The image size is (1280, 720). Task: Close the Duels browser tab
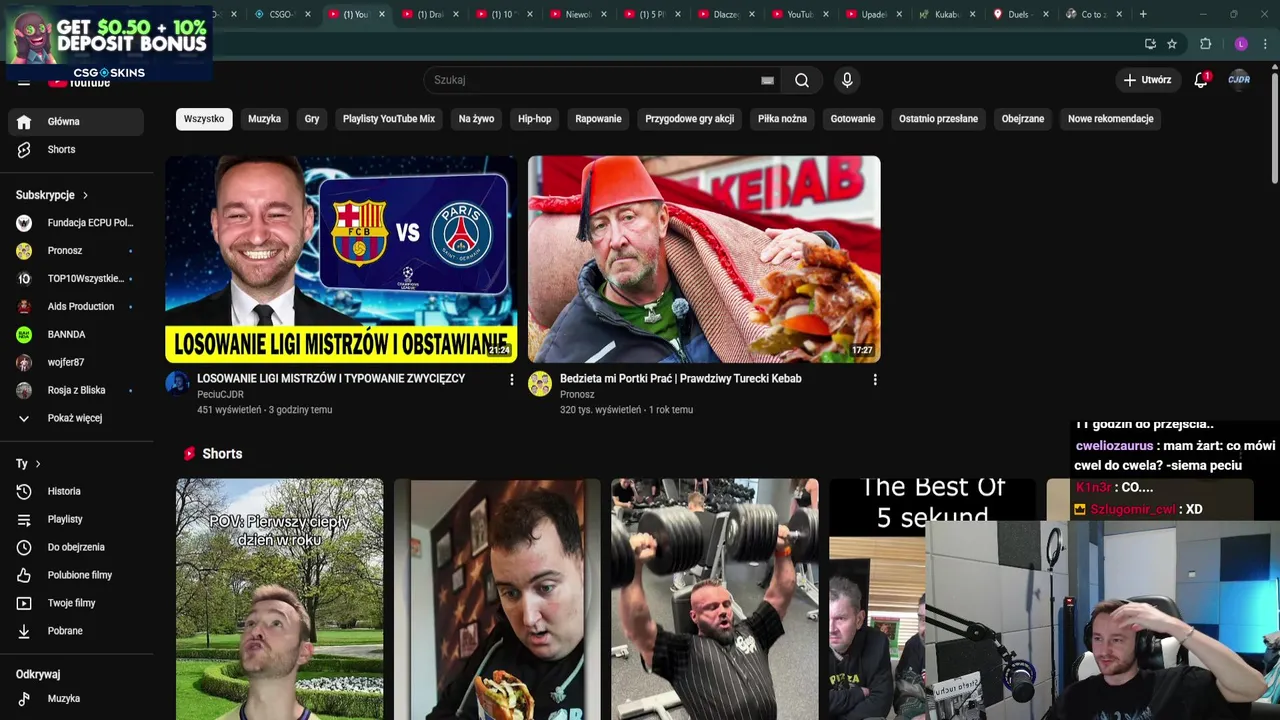[1046, 14]
